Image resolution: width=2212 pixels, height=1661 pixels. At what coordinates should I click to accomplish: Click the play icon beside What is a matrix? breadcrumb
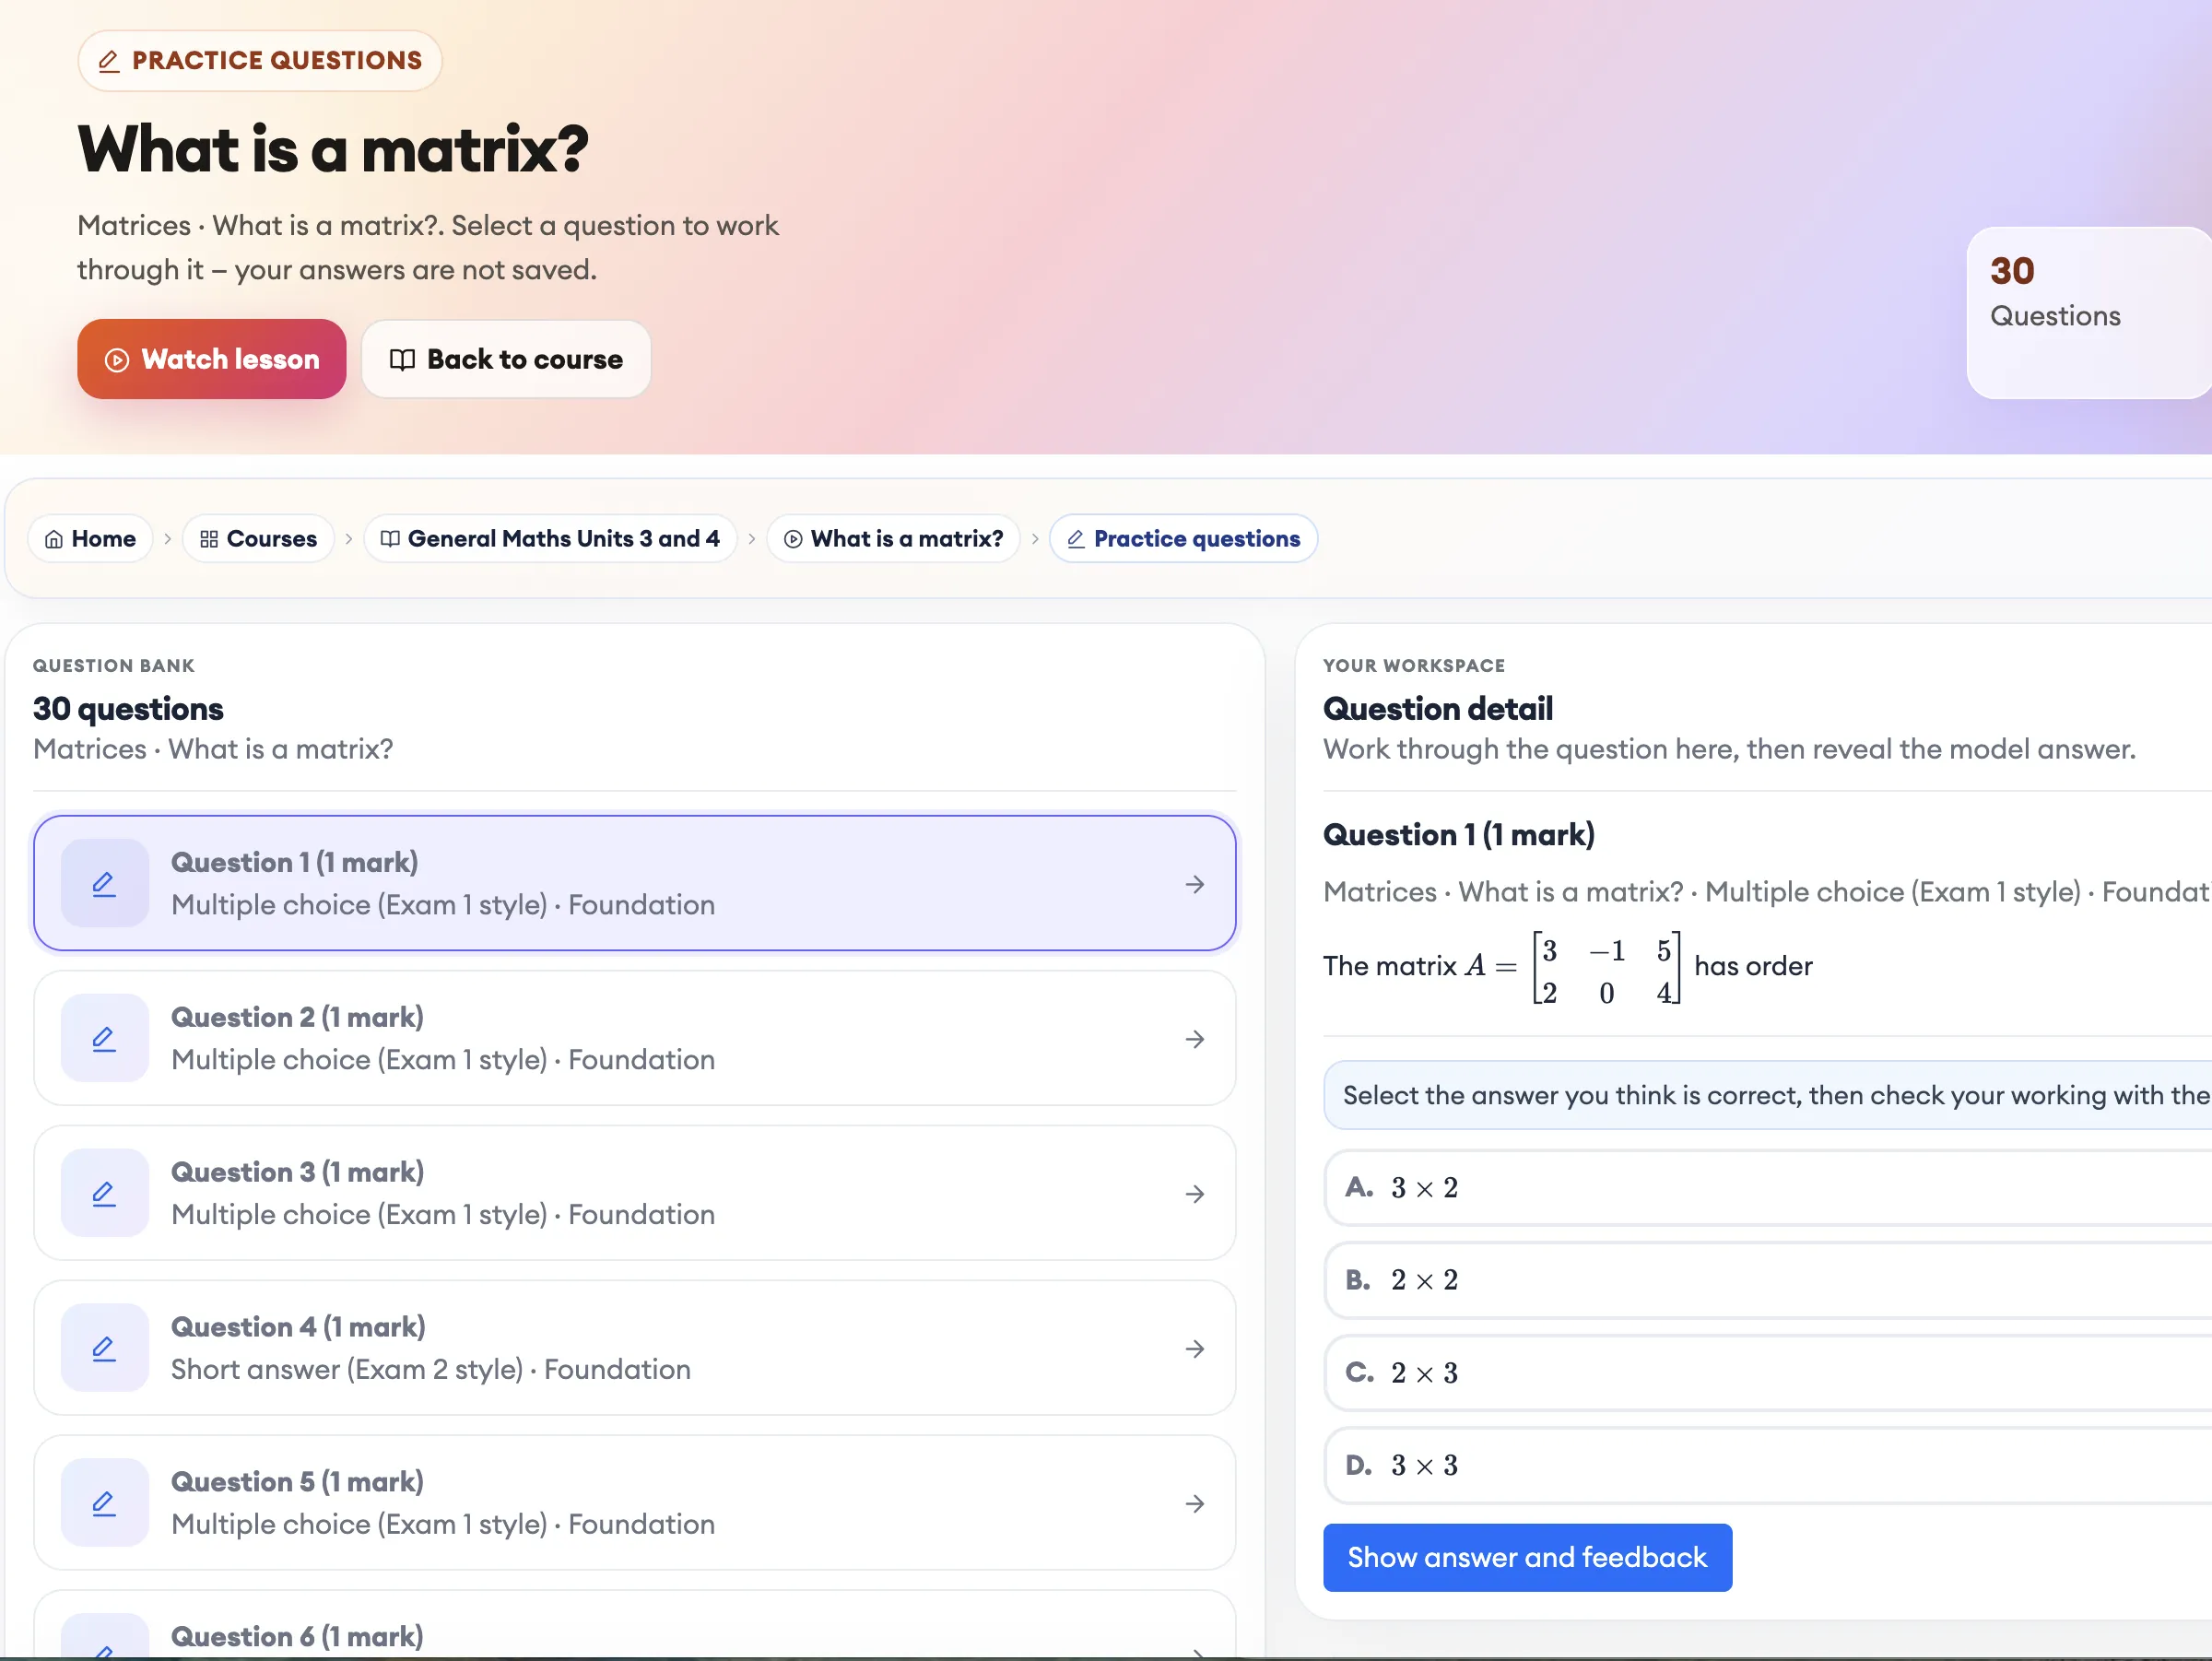point(793,540)
